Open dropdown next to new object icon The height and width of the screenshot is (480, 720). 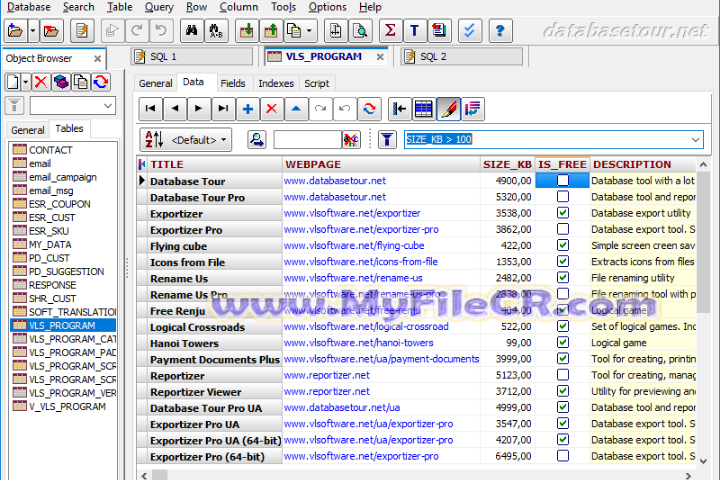tap(26, 82)
